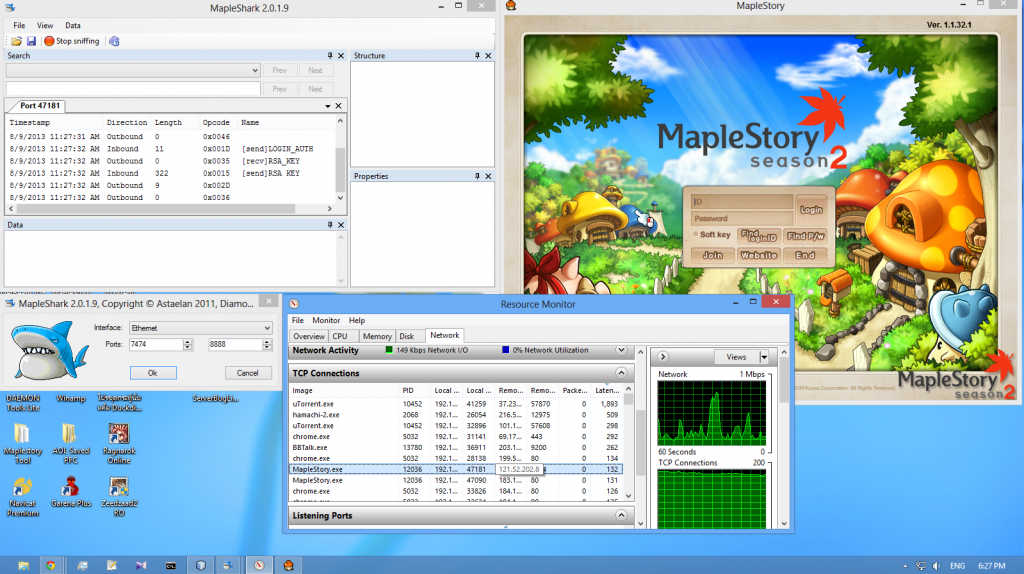Open the Data menu in MapleShark

tap(73, 25)
